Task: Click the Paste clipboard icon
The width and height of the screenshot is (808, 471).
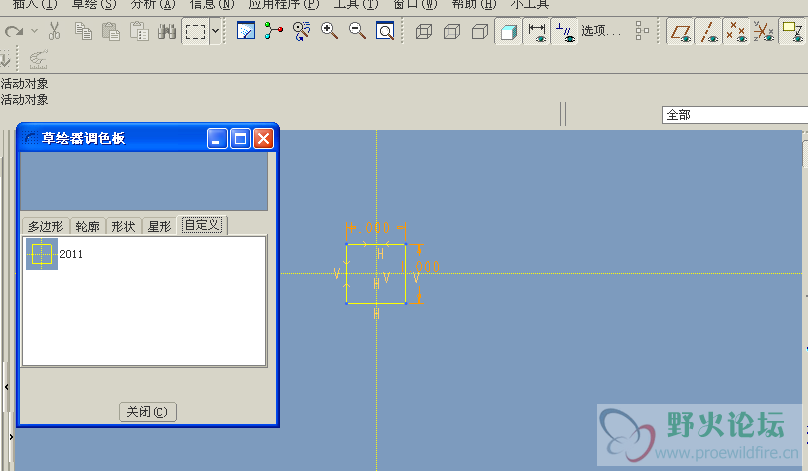Action: coord(111,31)
